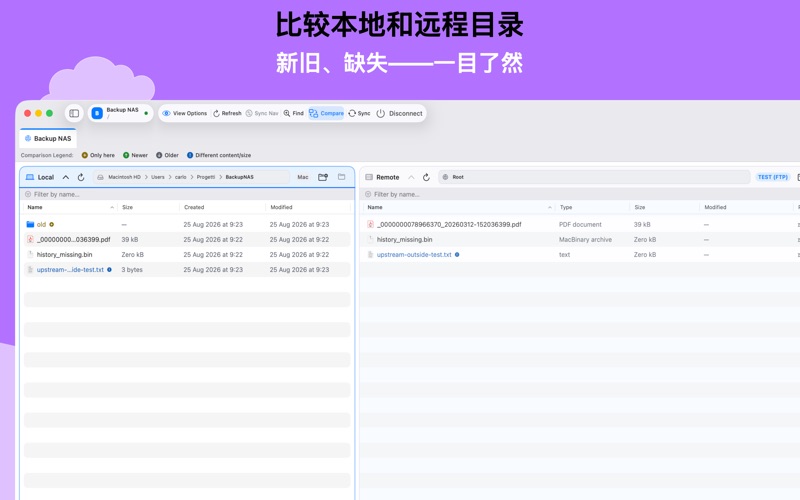Click the blue Backup NAS app icon

point(97,113)
